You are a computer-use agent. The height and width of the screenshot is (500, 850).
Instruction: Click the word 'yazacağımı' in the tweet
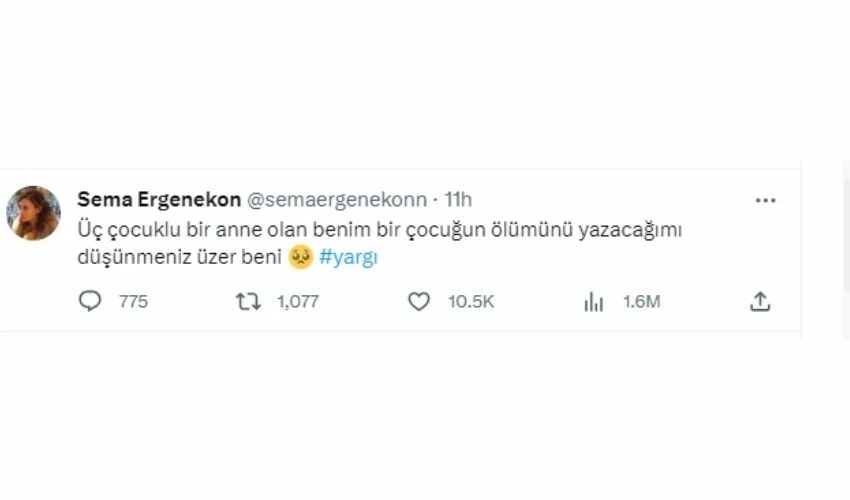coord(630,231)
